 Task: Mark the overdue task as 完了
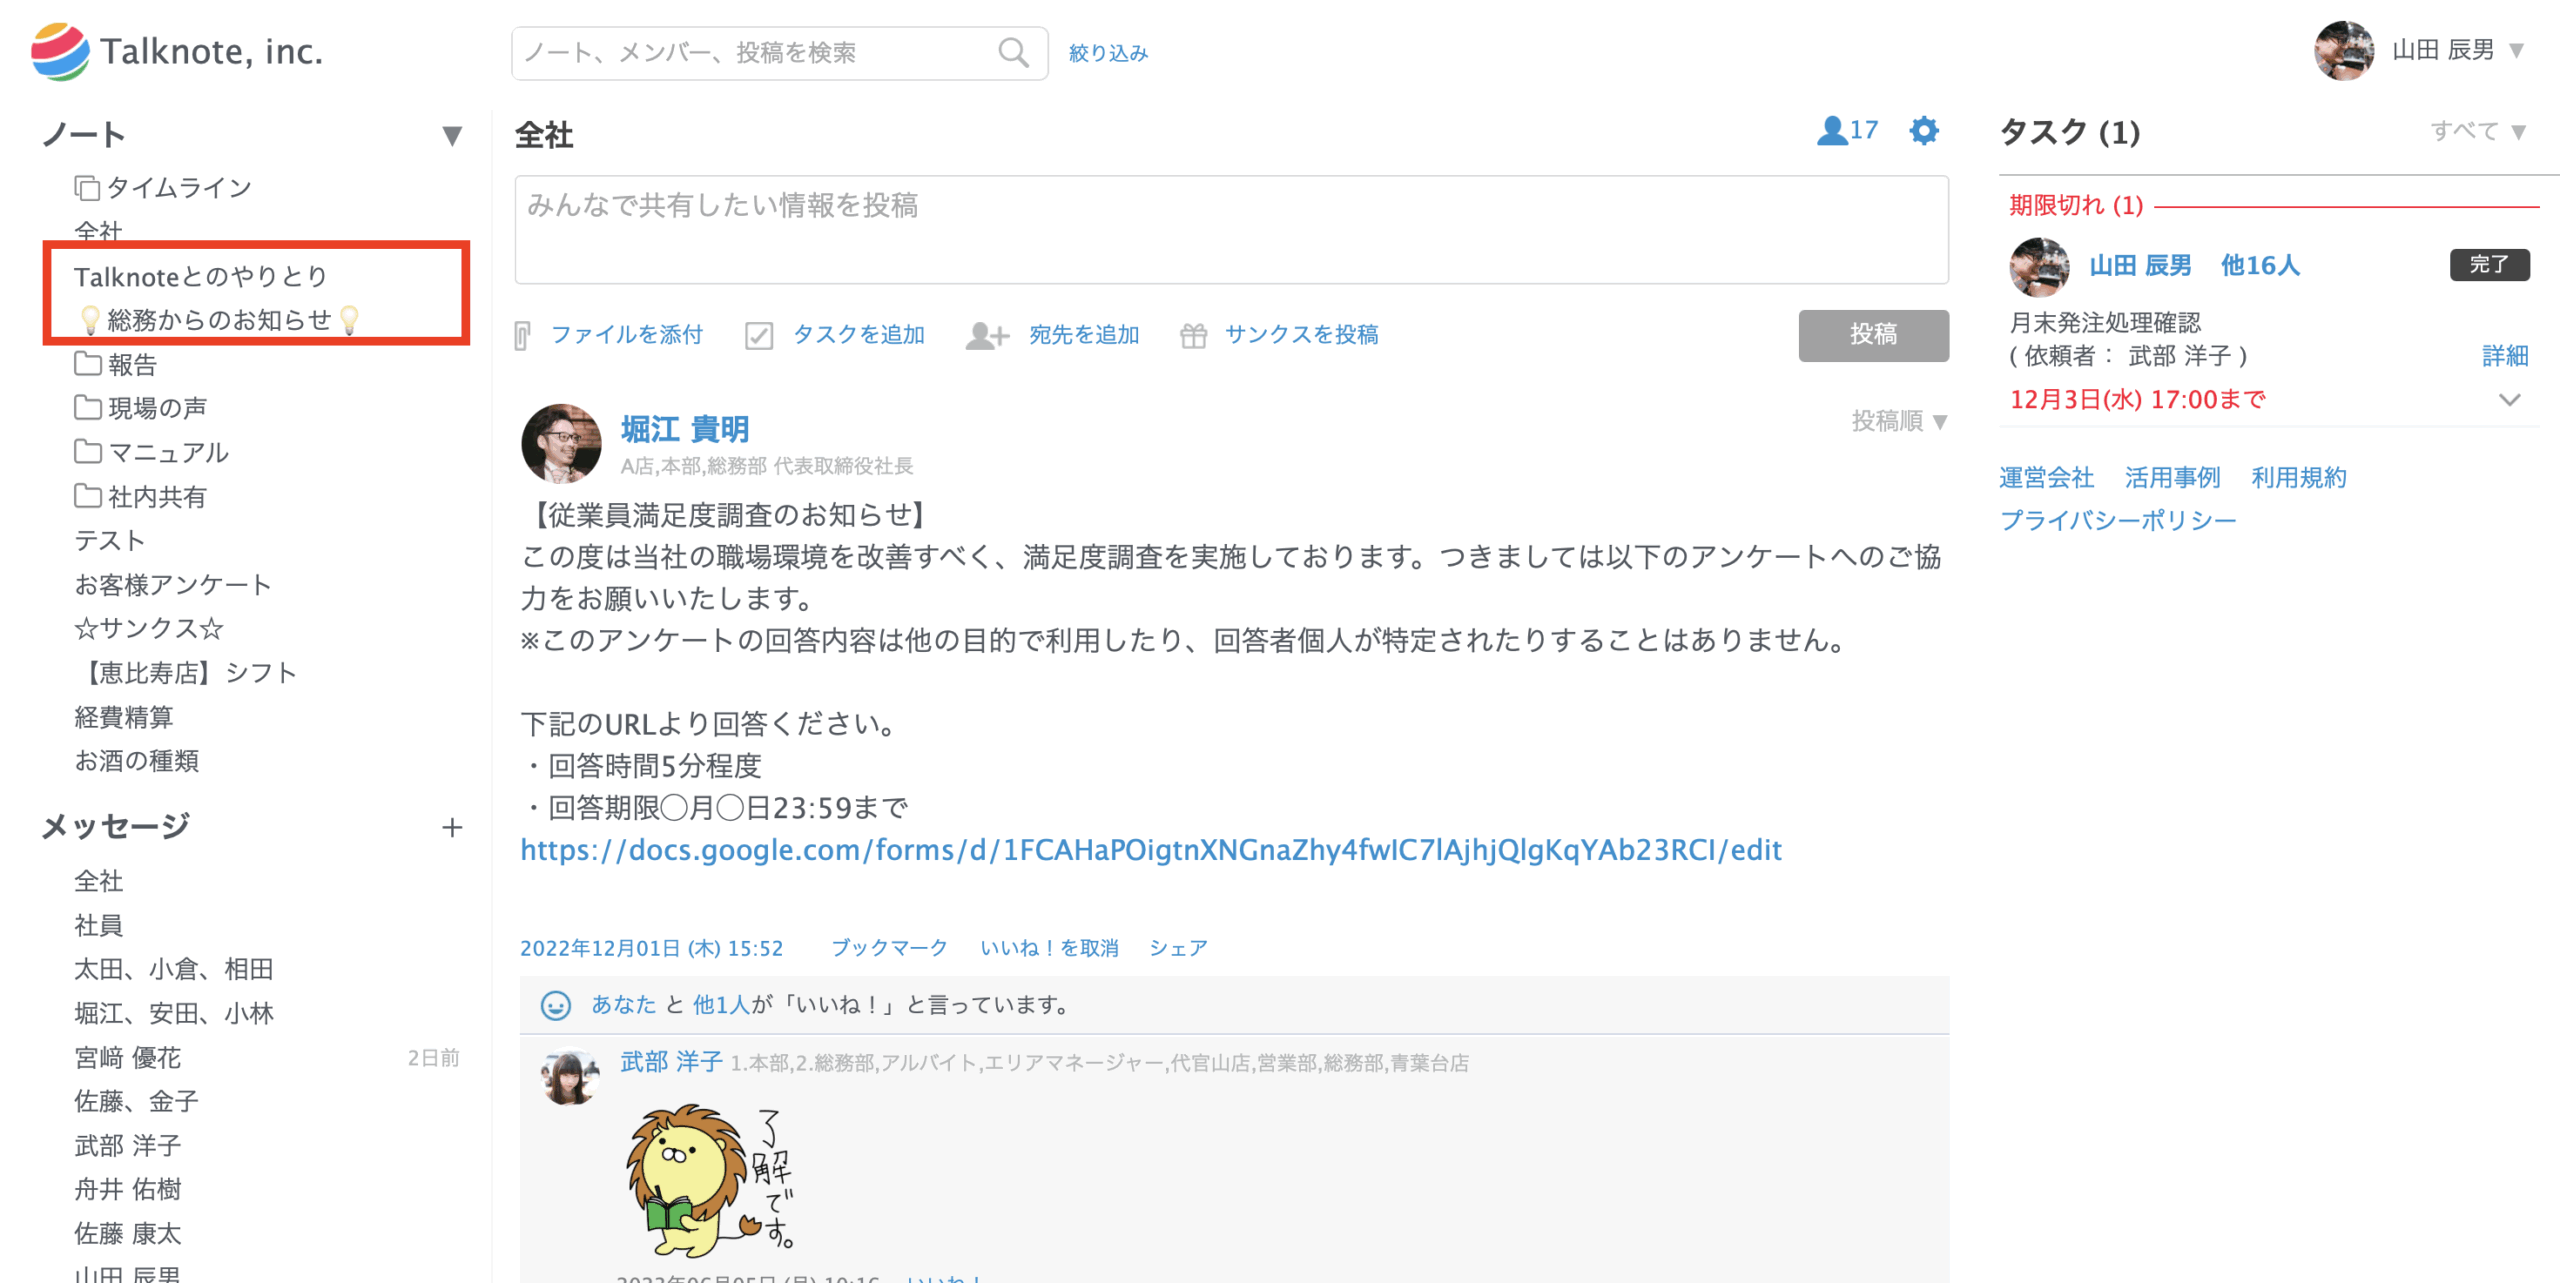pyautogui.click(x=2488, y=264)
